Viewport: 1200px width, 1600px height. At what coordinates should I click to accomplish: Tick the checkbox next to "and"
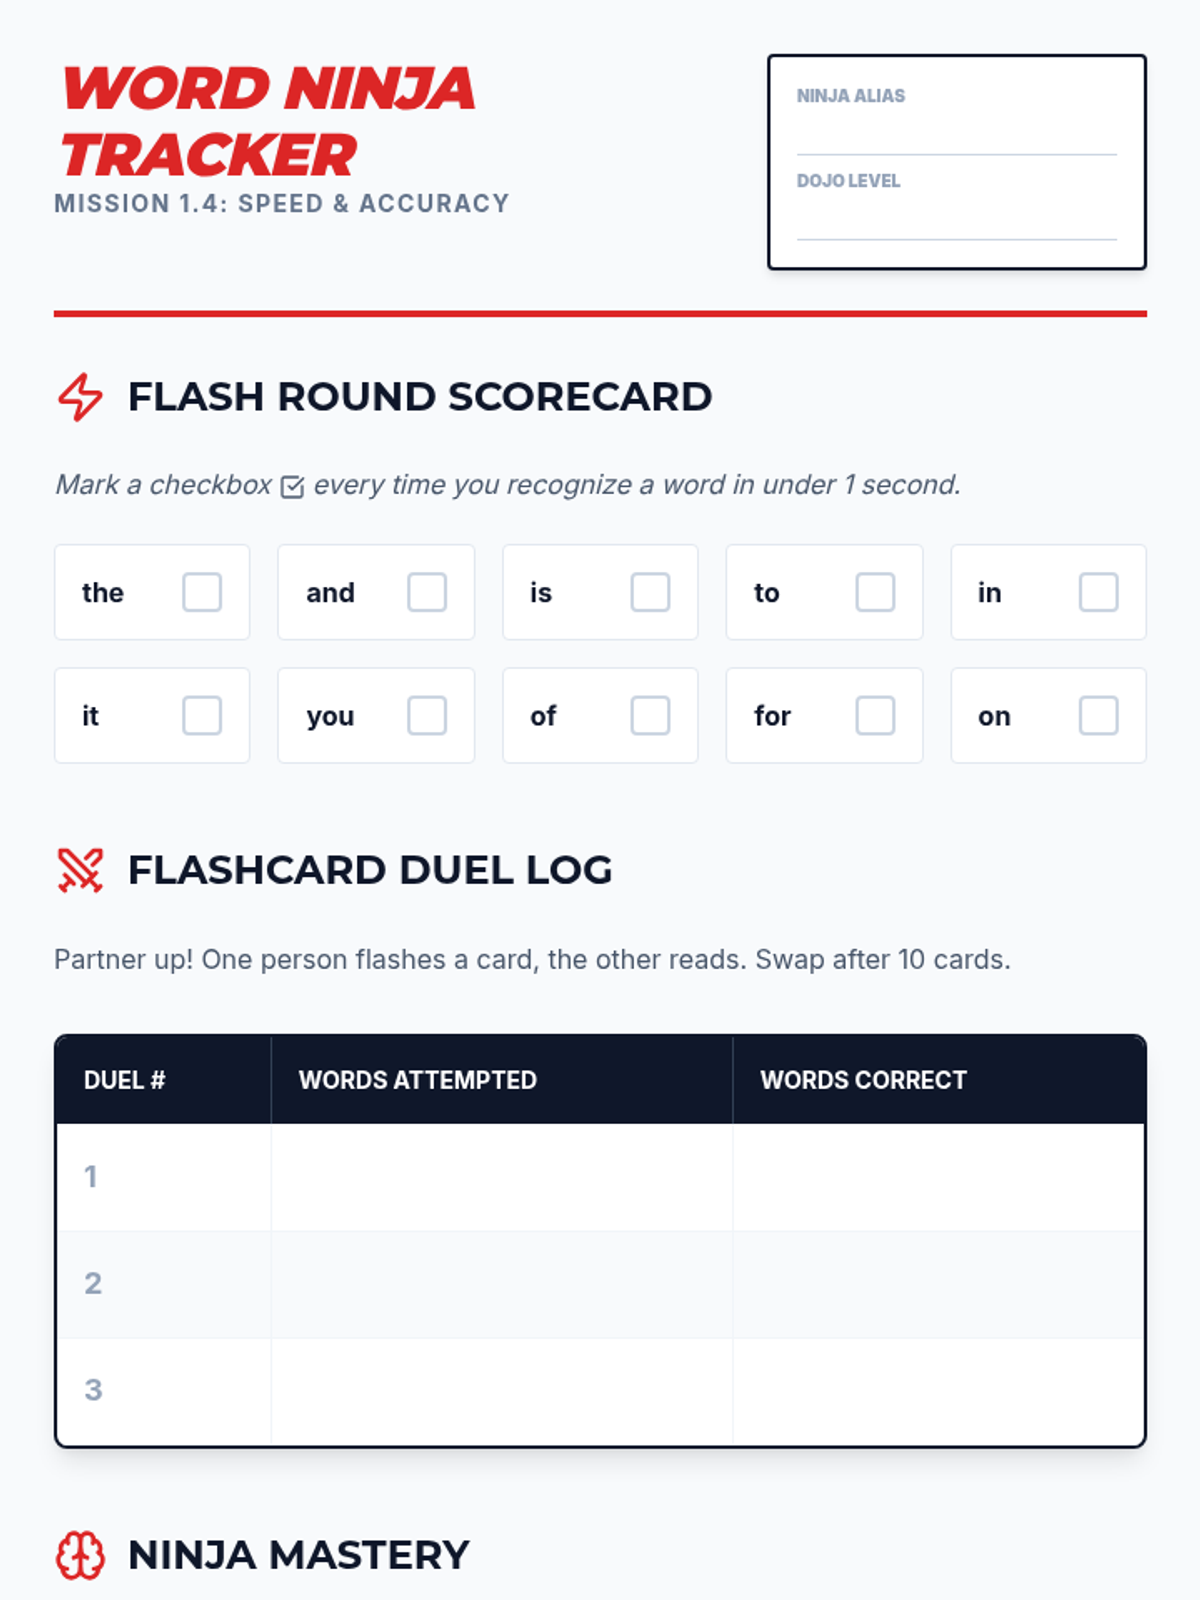(427, 592)
